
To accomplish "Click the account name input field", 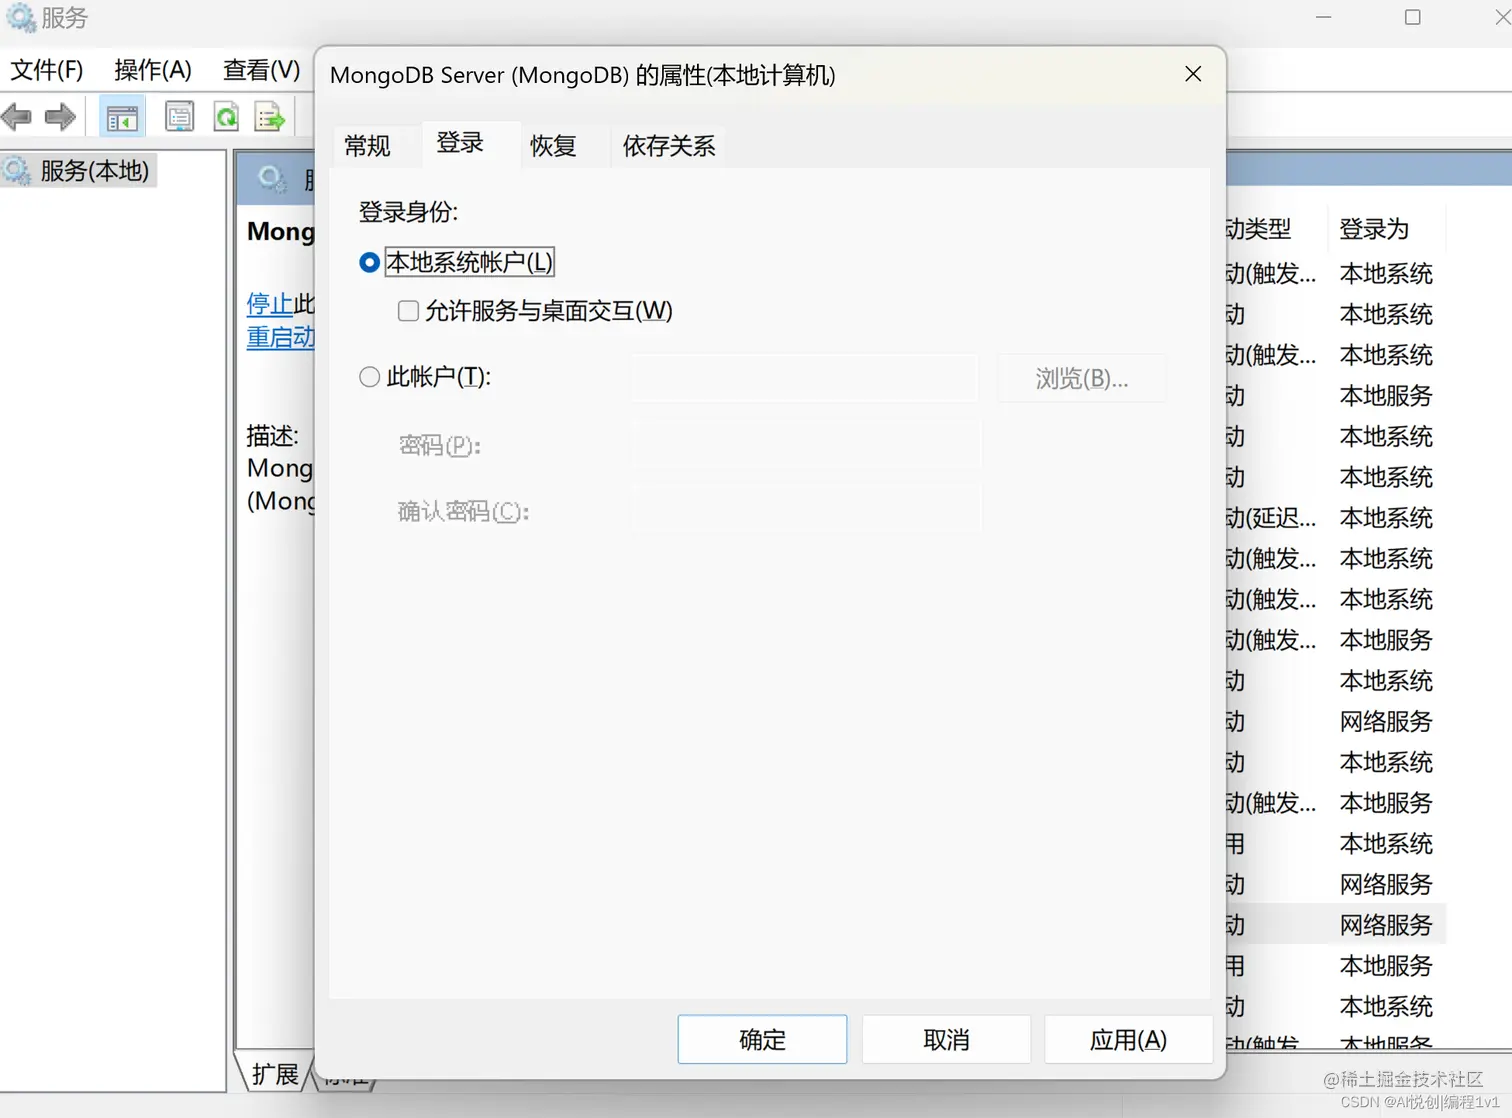I will [803, 378].
